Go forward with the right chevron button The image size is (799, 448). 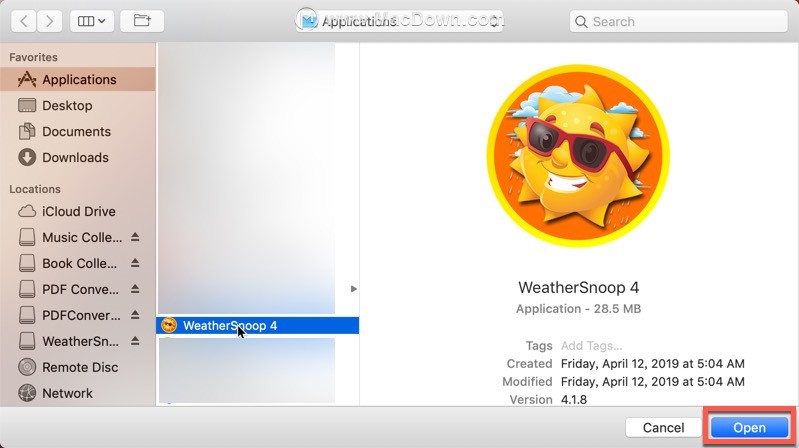[x=49, y=21]
